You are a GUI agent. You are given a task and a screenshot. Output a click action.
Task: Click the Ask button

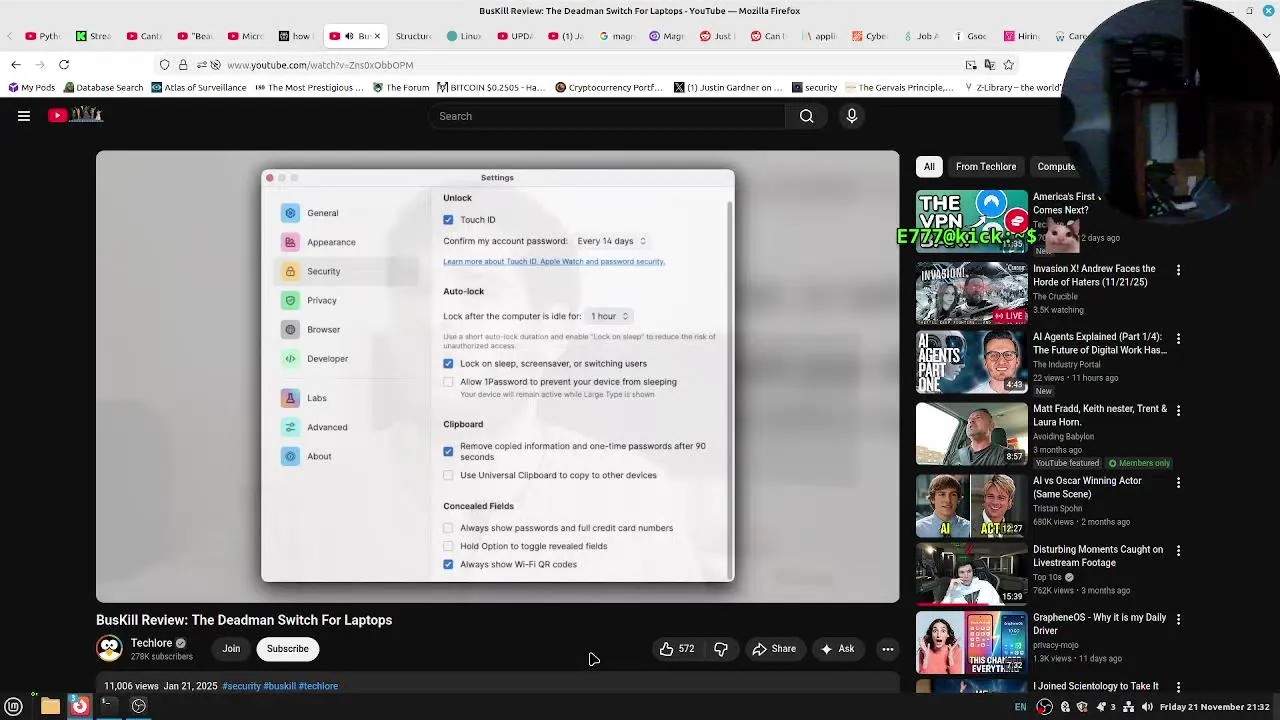837,649
